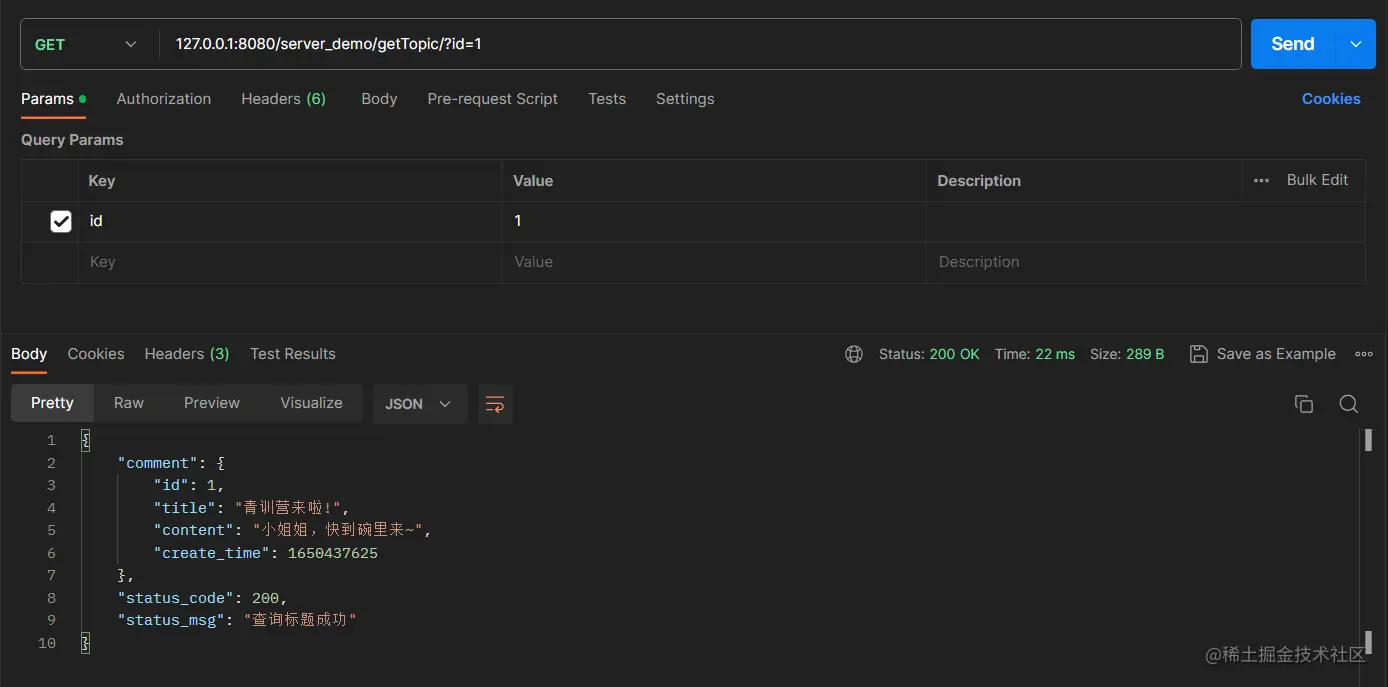Open the Settings tab
This screenshot has width=1388, height=687.
[685, 99]
